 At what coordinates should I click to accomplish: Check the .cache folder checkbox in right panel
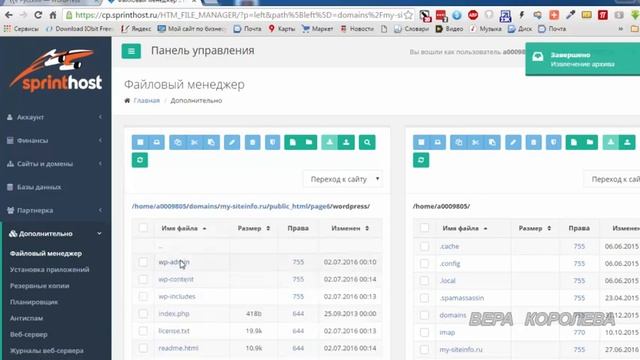(424, 246)
